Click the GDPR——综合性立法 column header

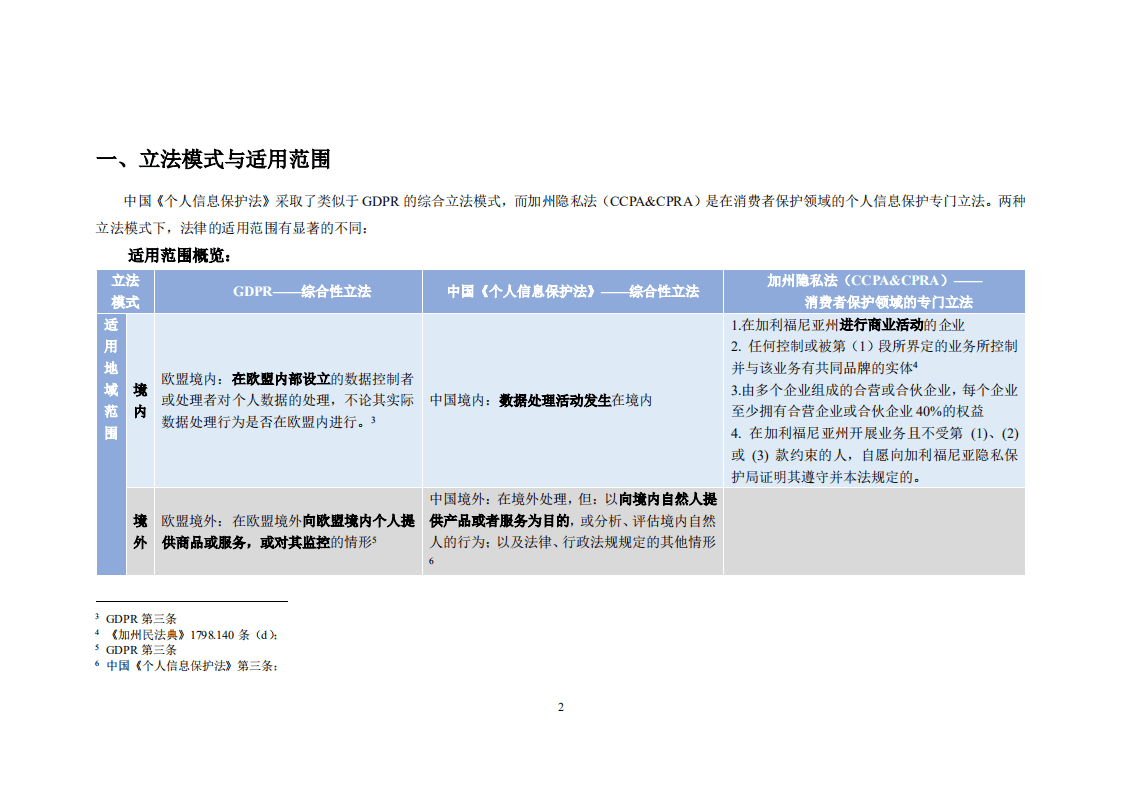[303, 293]
